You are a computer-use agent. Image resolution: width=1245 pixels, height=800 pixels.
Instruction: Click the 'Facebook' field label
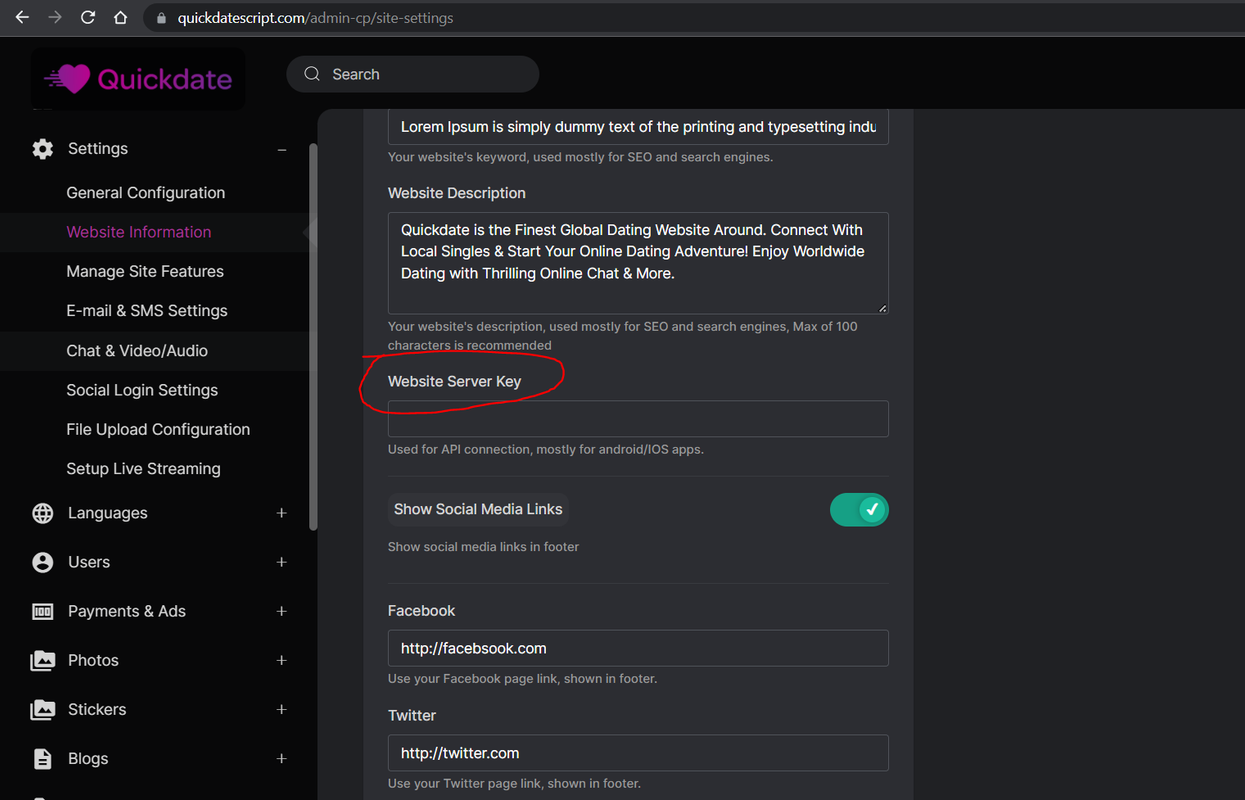click(421, 611)
